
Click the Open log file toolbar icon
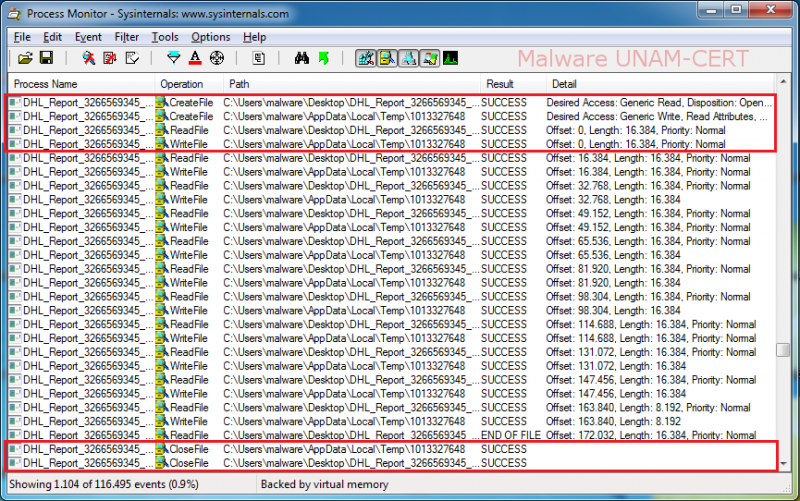[25, 58]
